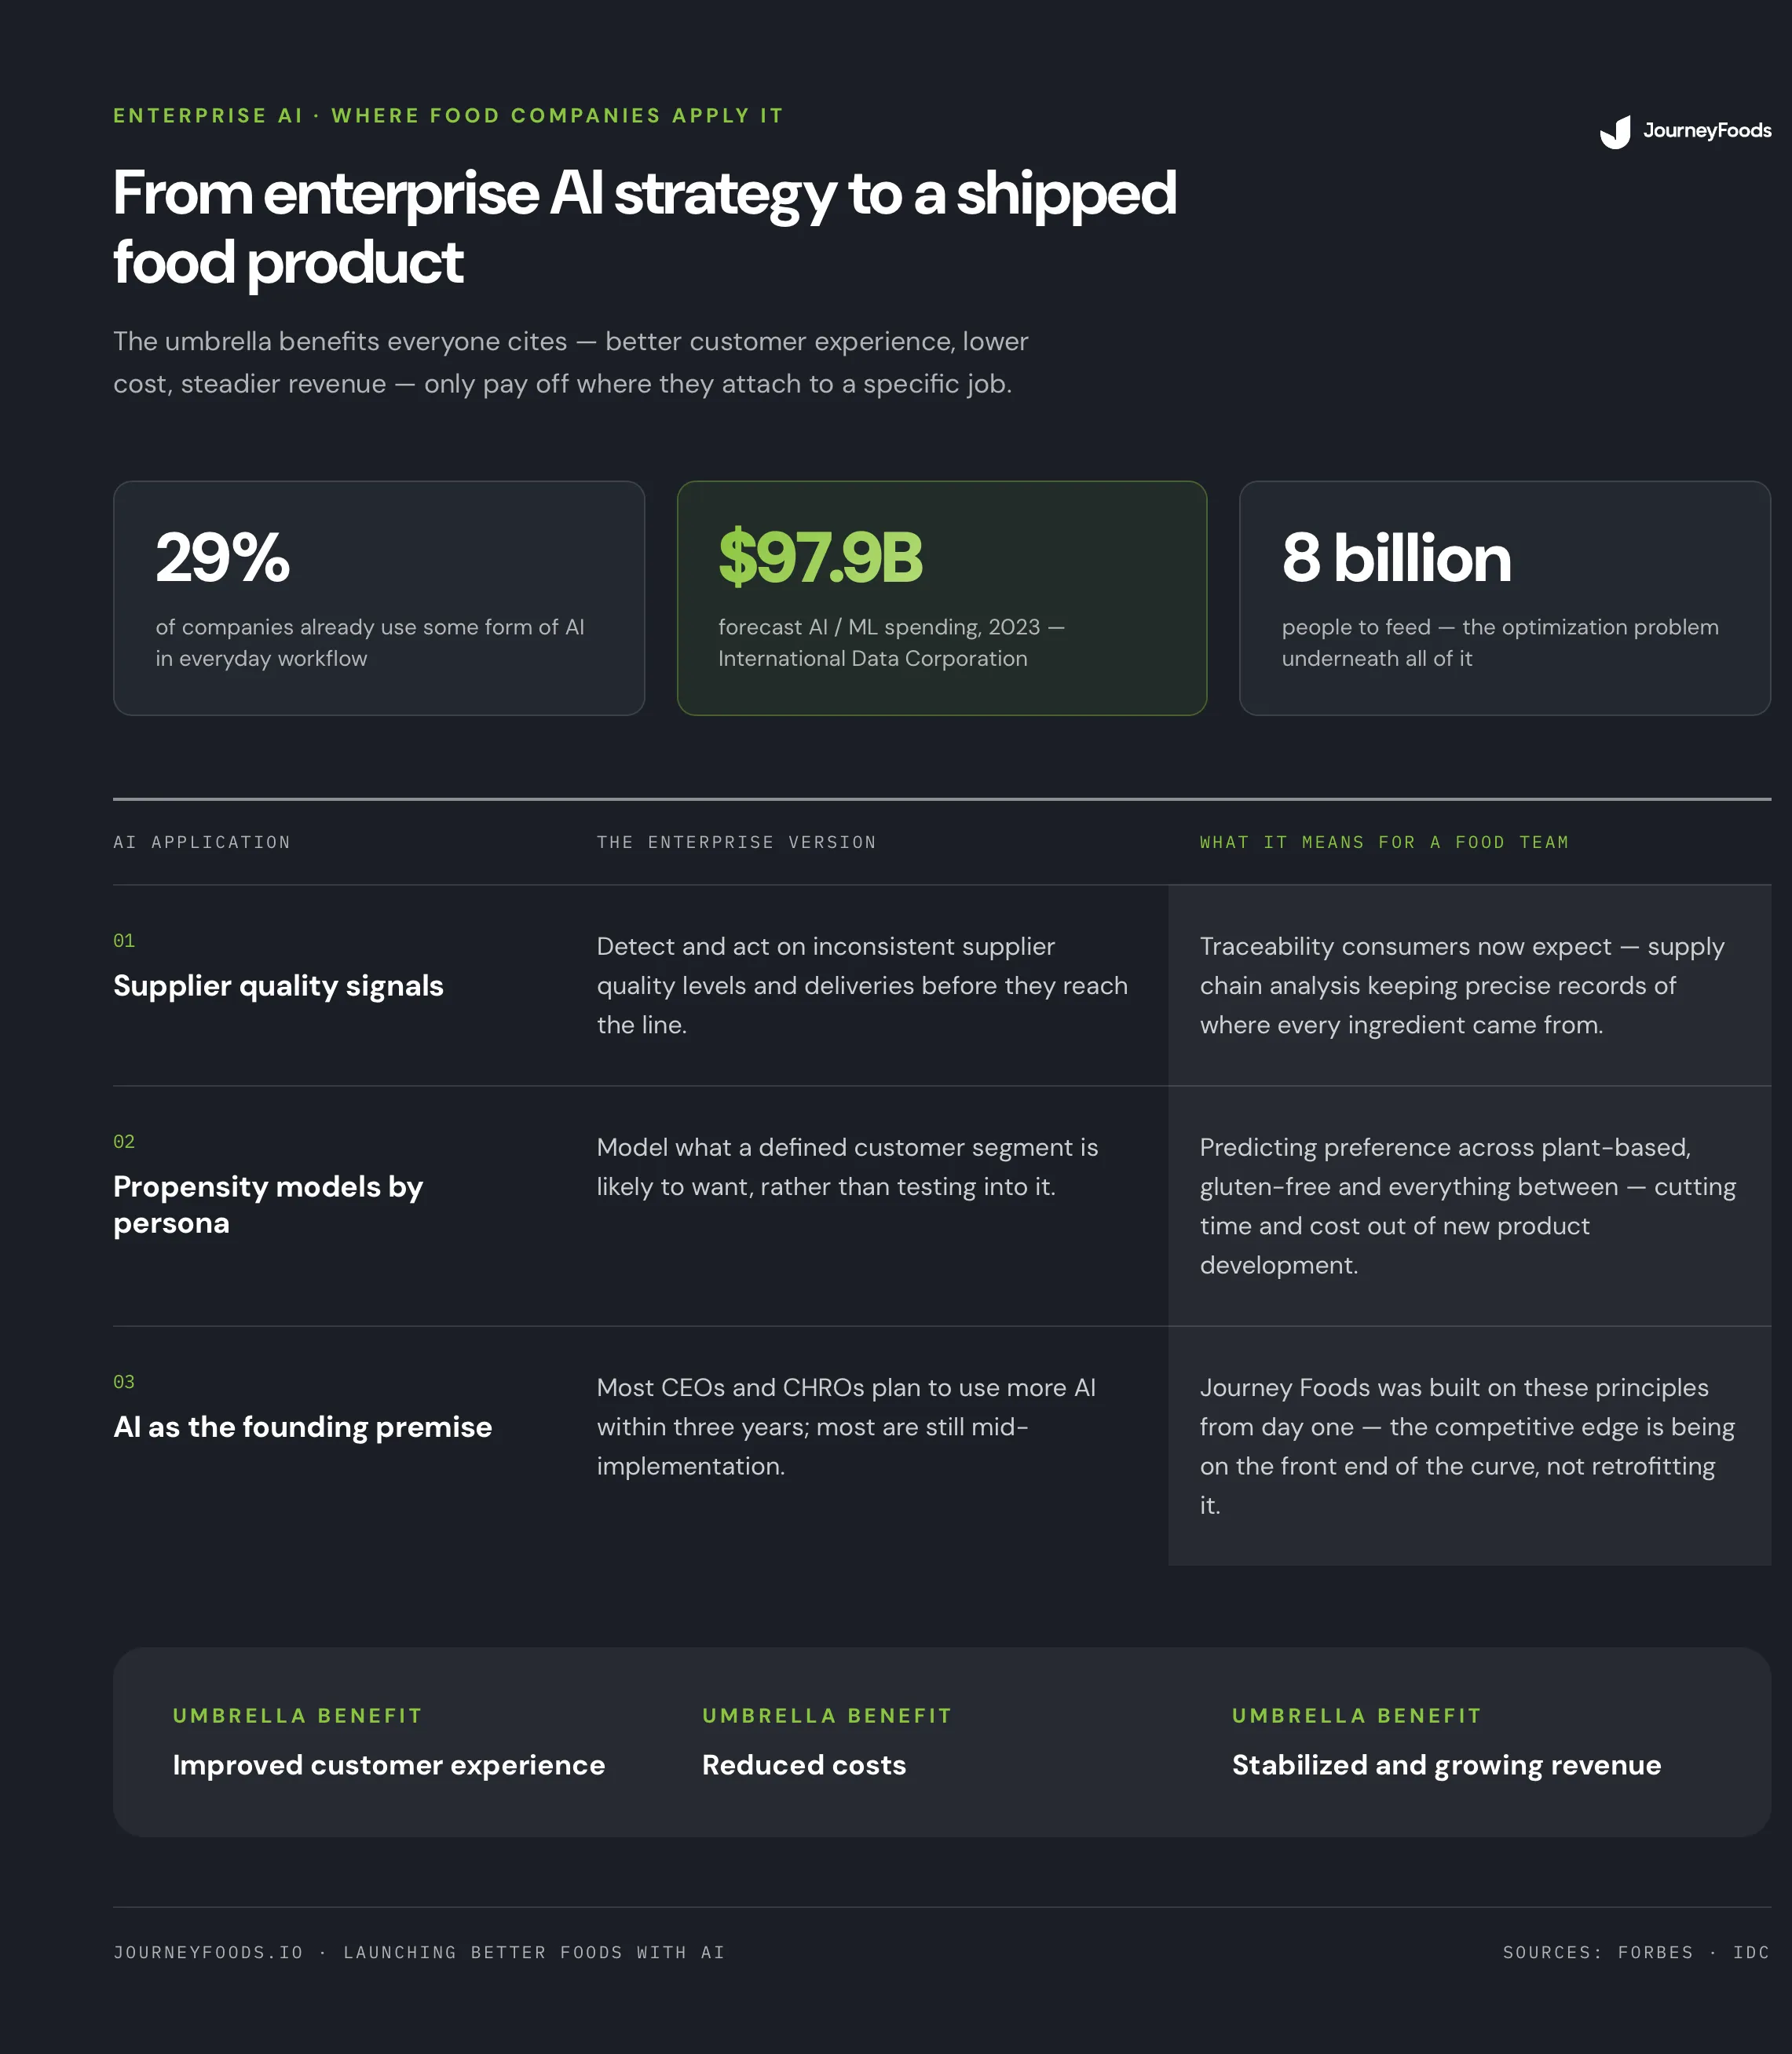Click row number 01 label
This screenshot has width=1792, height=2054.
point(124,941)
